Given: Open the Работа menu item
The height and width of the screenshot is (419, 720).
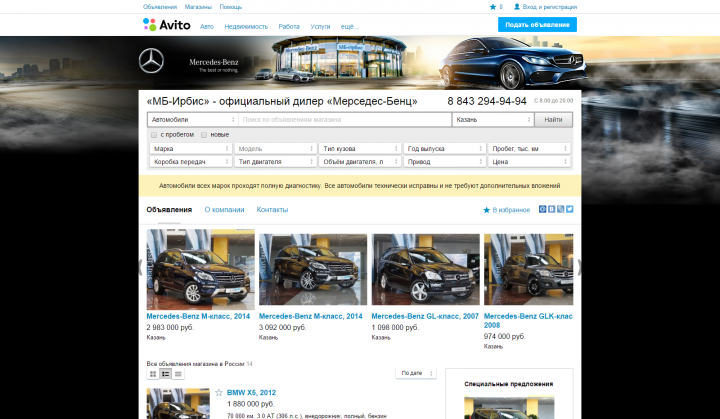Looking at the screenshot, I should [x=289, y=27].
